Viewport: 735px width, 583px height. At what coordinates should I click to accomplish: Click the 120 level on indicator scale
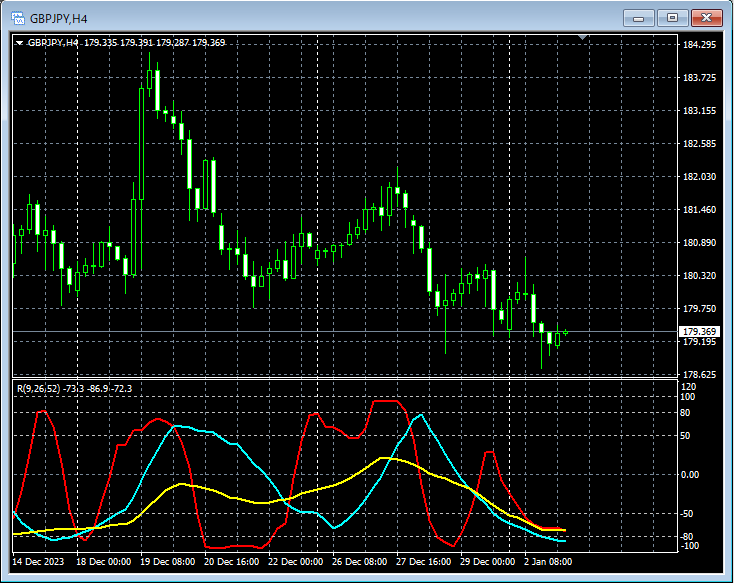[689, 387]
